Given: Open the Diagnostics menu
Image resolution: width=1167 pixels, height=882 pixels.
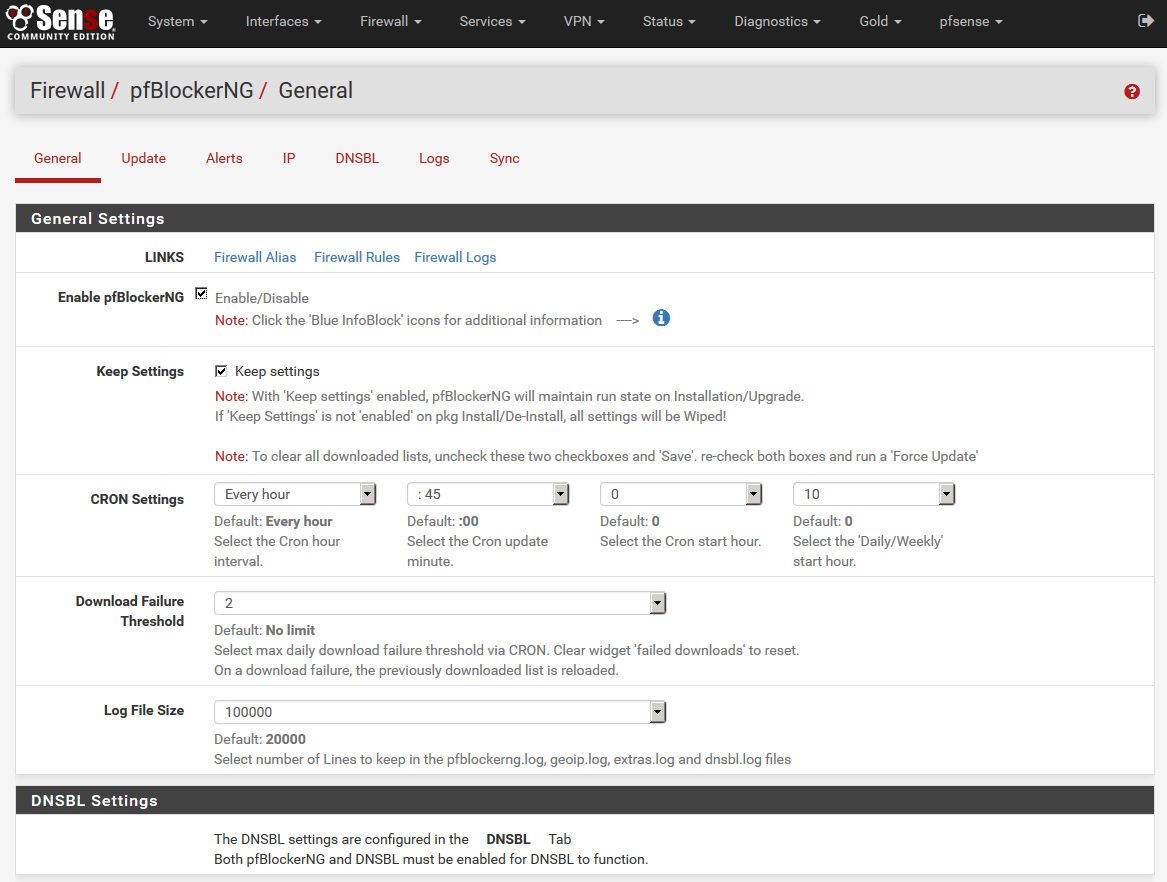Looking at the screenshot, I should click(777, 22).
